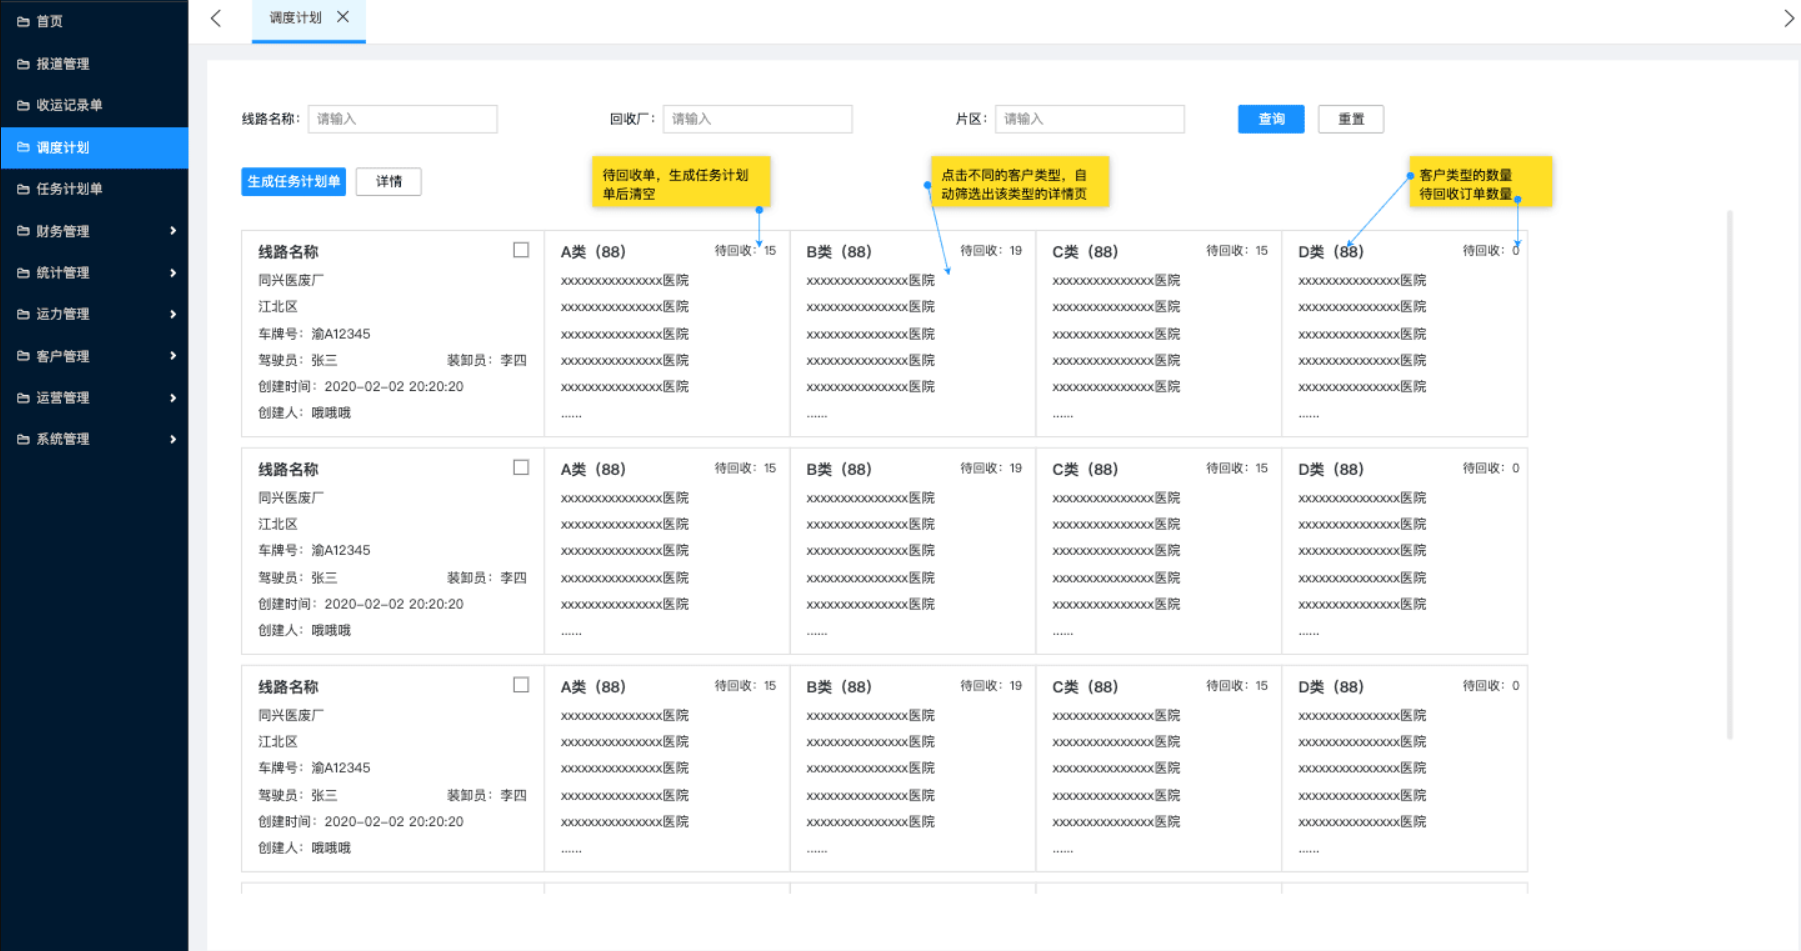Screen dimensions: 1801x951
Task: Click the folder icon beside 收运记录单
Action: click(x=23, y=105)
